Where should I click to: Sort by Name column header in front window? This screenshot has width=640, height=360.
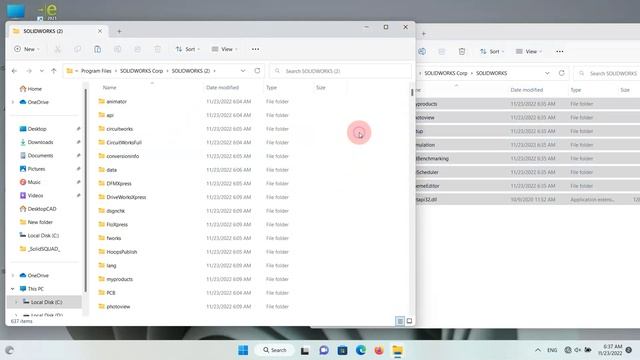(x=109, y=88)
